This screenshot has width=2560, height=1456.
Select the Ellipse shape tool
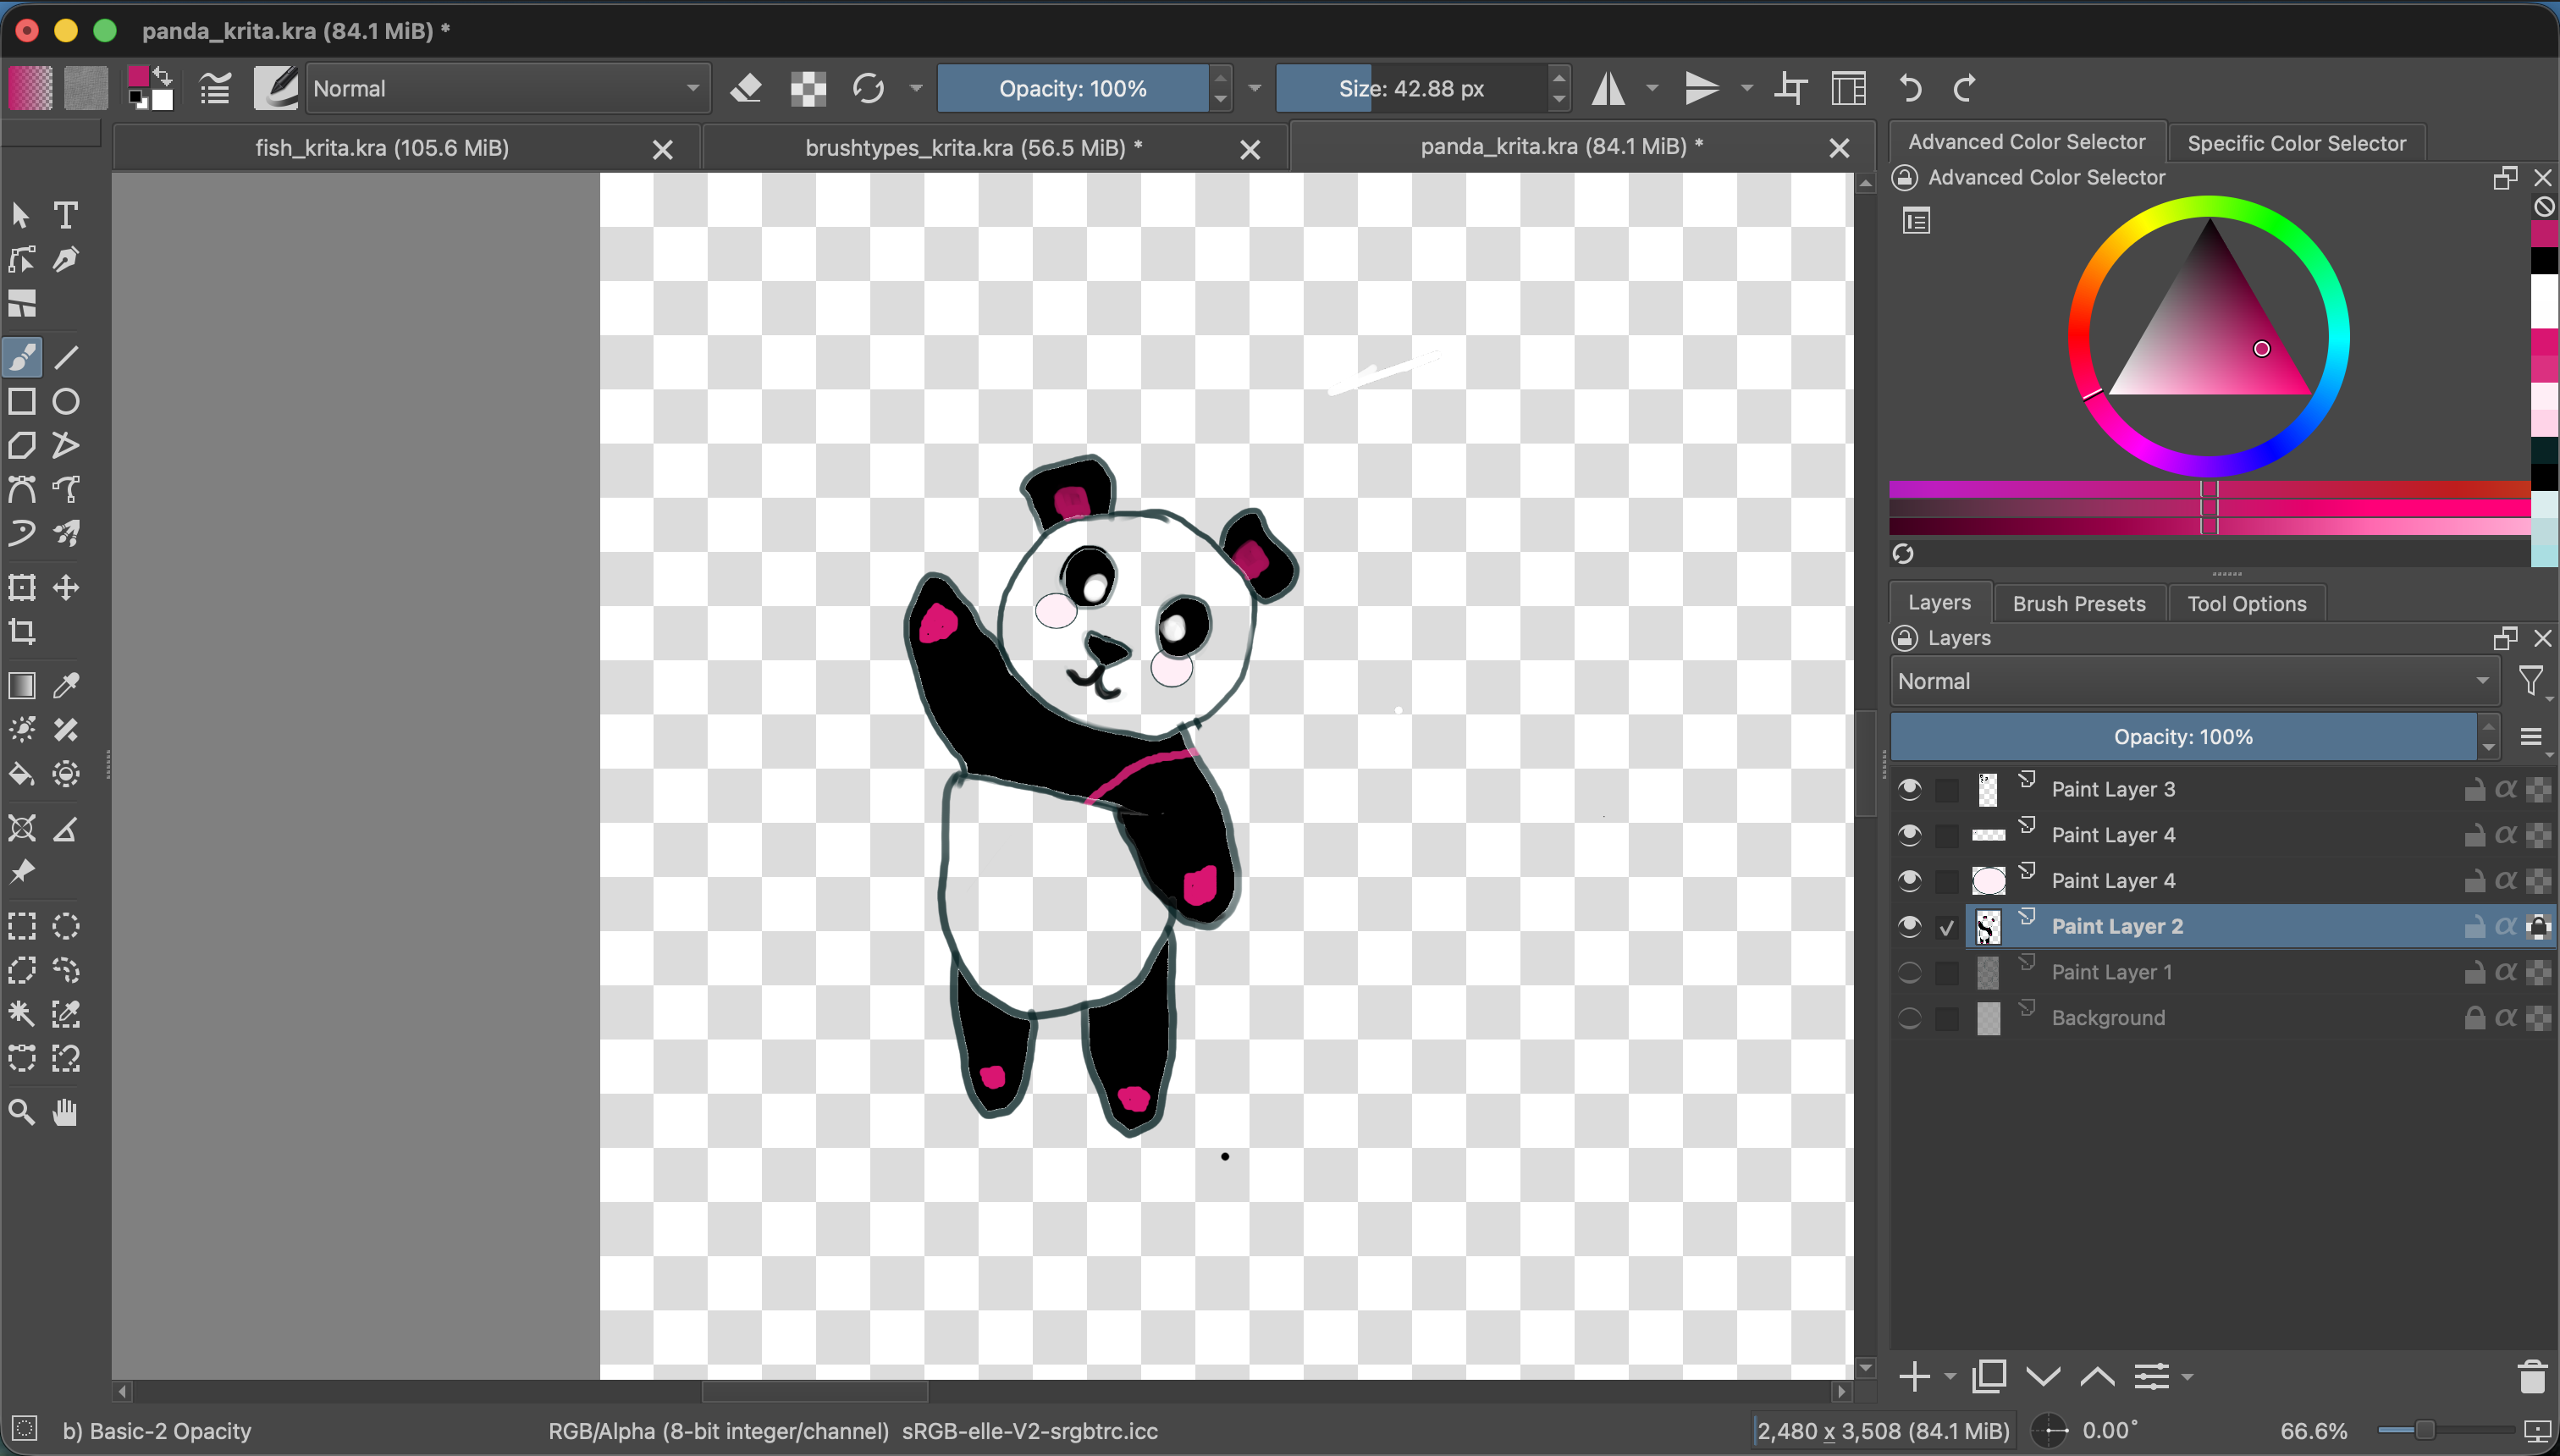pos(66,401)
